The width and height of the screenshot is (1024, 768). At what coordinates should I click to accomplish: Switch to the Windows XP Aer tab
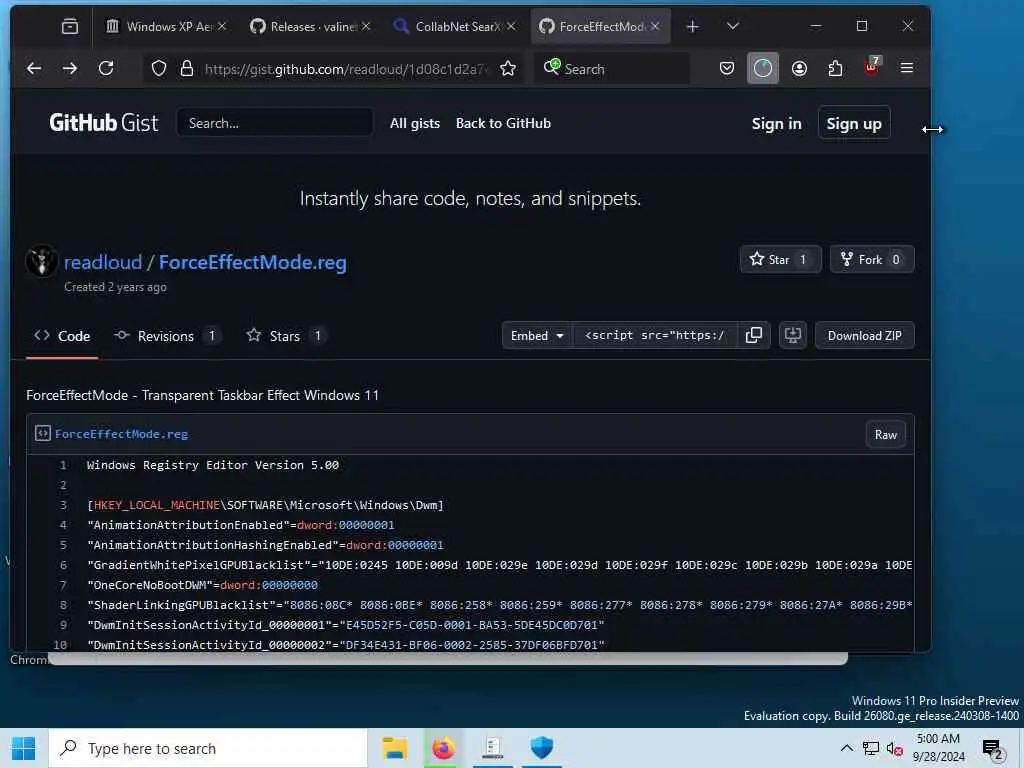(166, 26)
